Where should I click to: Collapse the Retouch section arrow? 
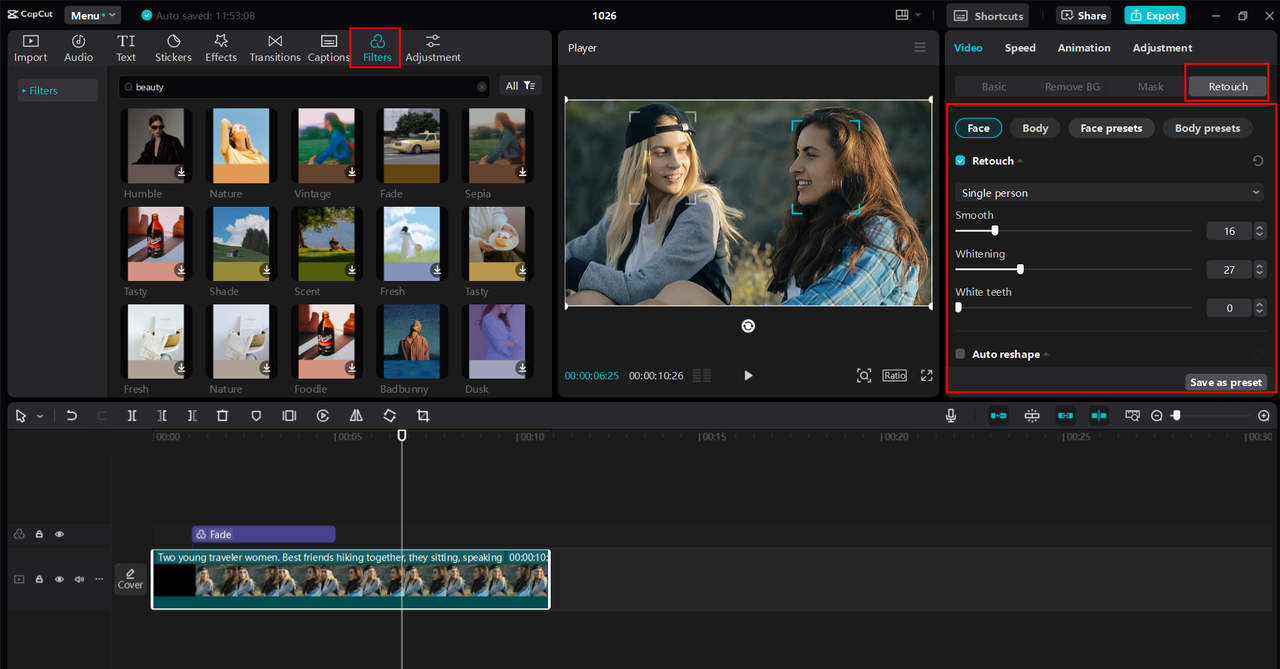1020,161
